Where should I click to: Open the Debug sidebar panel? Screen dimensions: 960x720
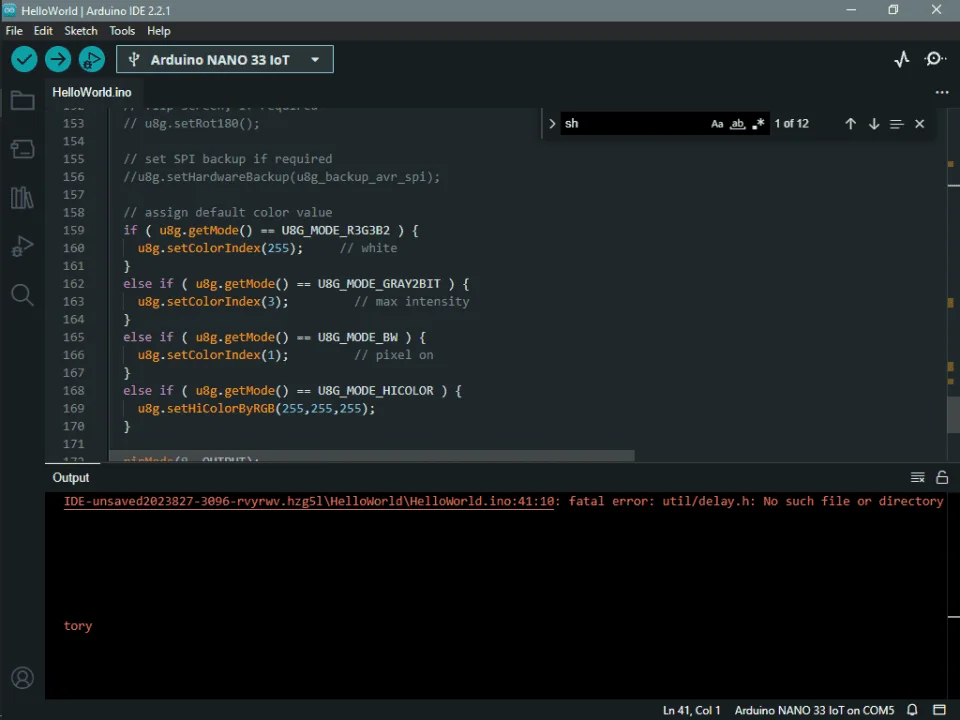(23, 246)
